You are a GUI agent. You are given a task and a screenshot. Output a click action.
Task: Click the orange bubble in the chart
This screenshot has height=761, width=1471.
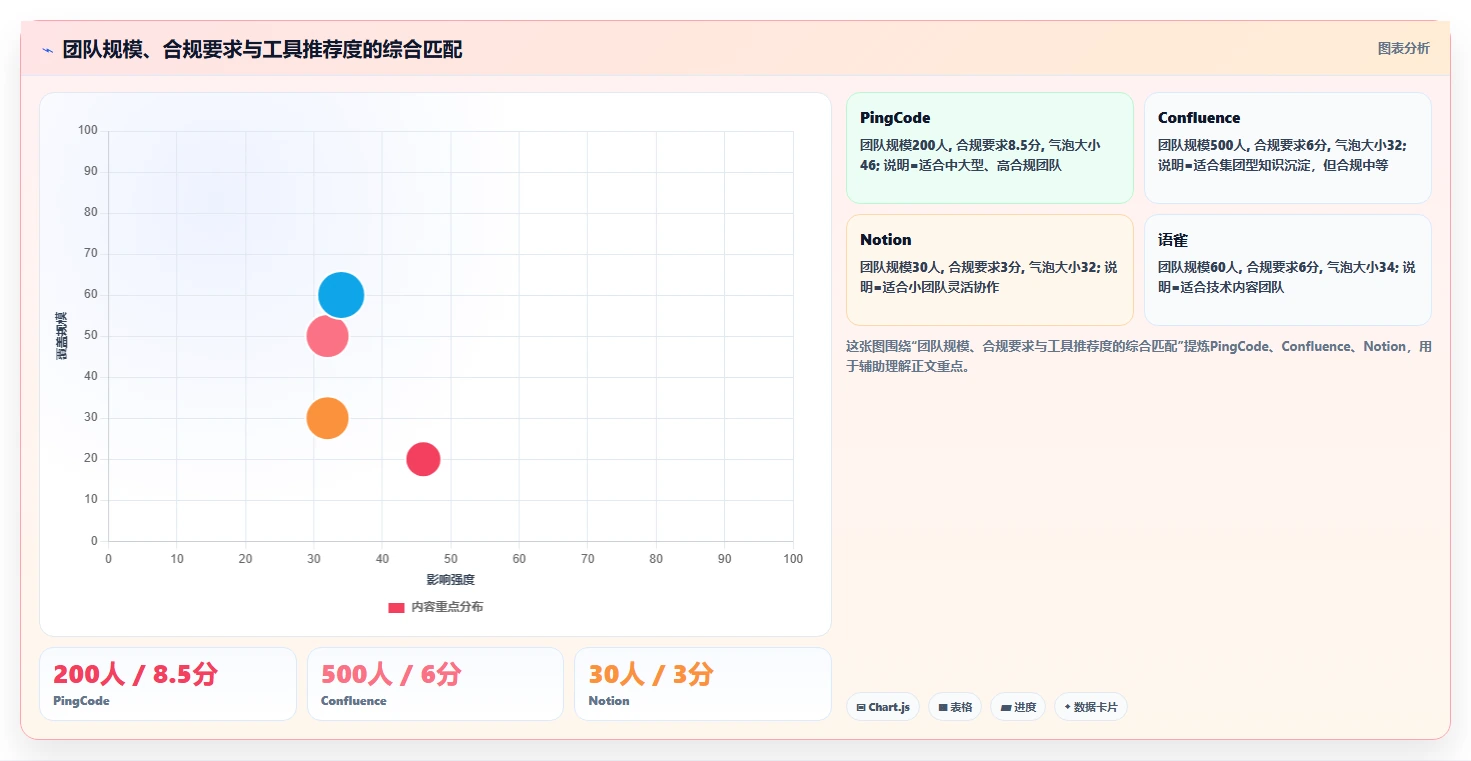coord(327,418)
